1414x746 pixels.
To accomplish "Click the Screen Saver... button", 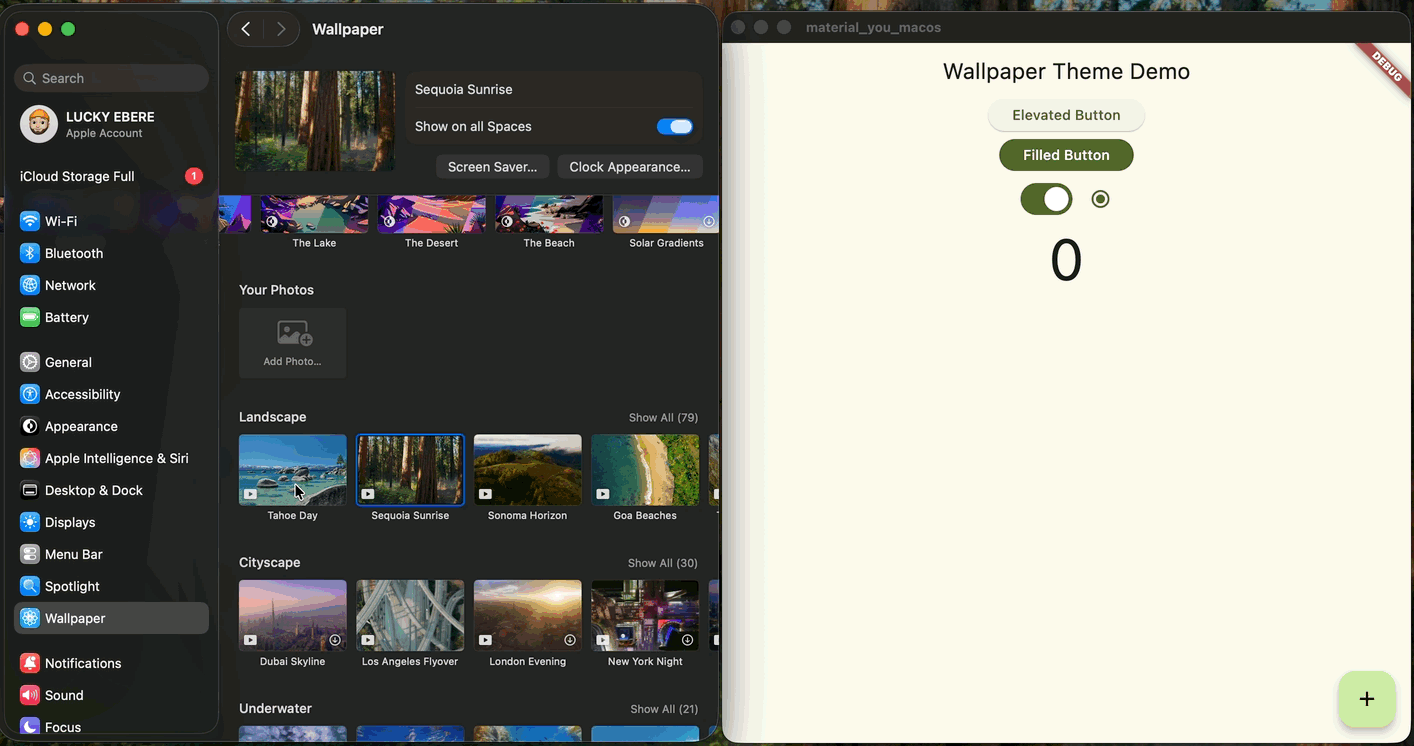I will (x=492, y=167).
